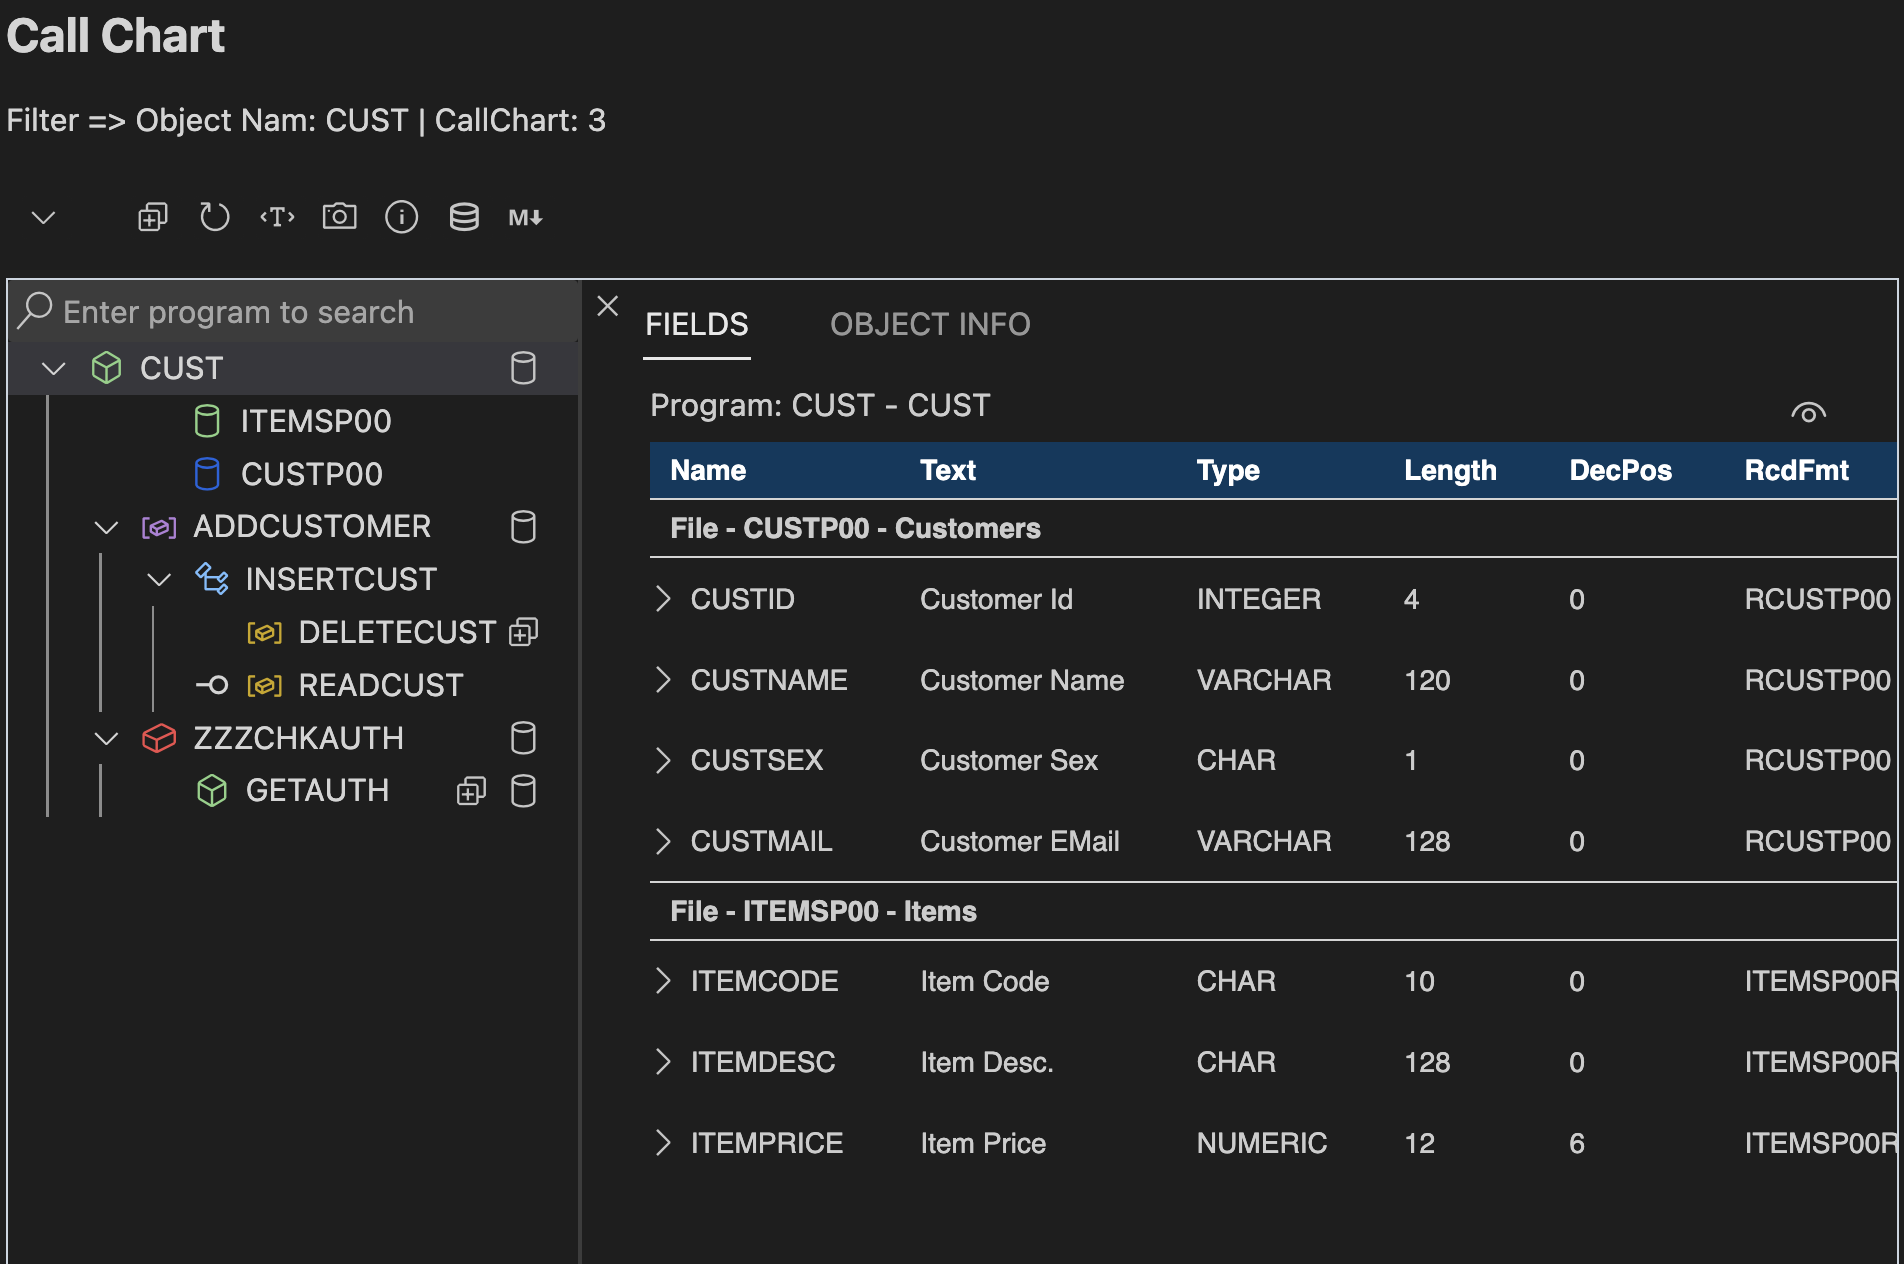Click the refresh icon in the toolbar
Image resolution: width=1904 pixels, height=1264 pixels.
tap(214, 217)
